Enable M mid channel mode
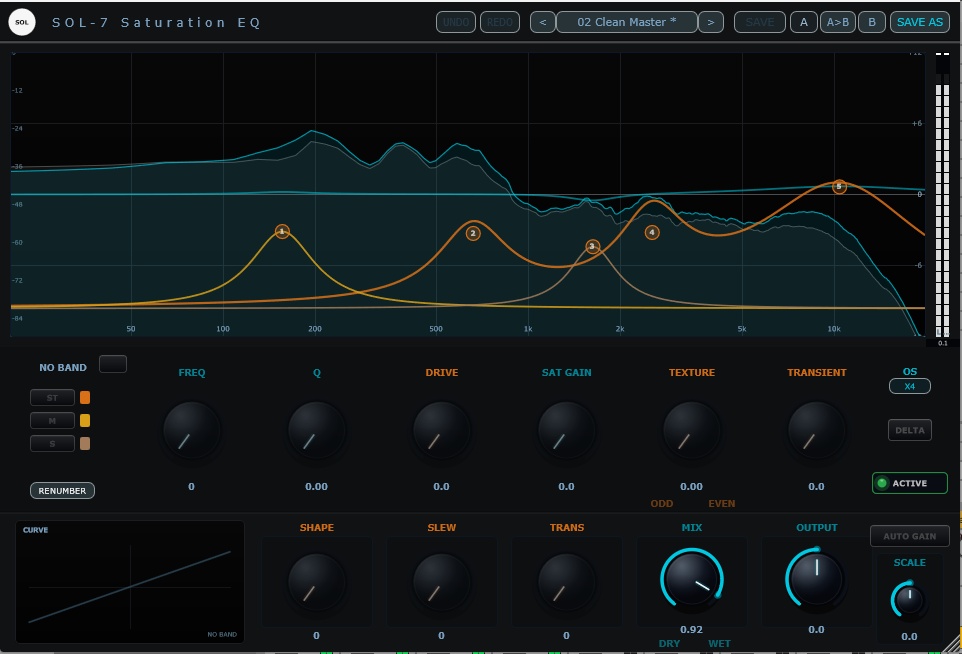 click(52, 420)
